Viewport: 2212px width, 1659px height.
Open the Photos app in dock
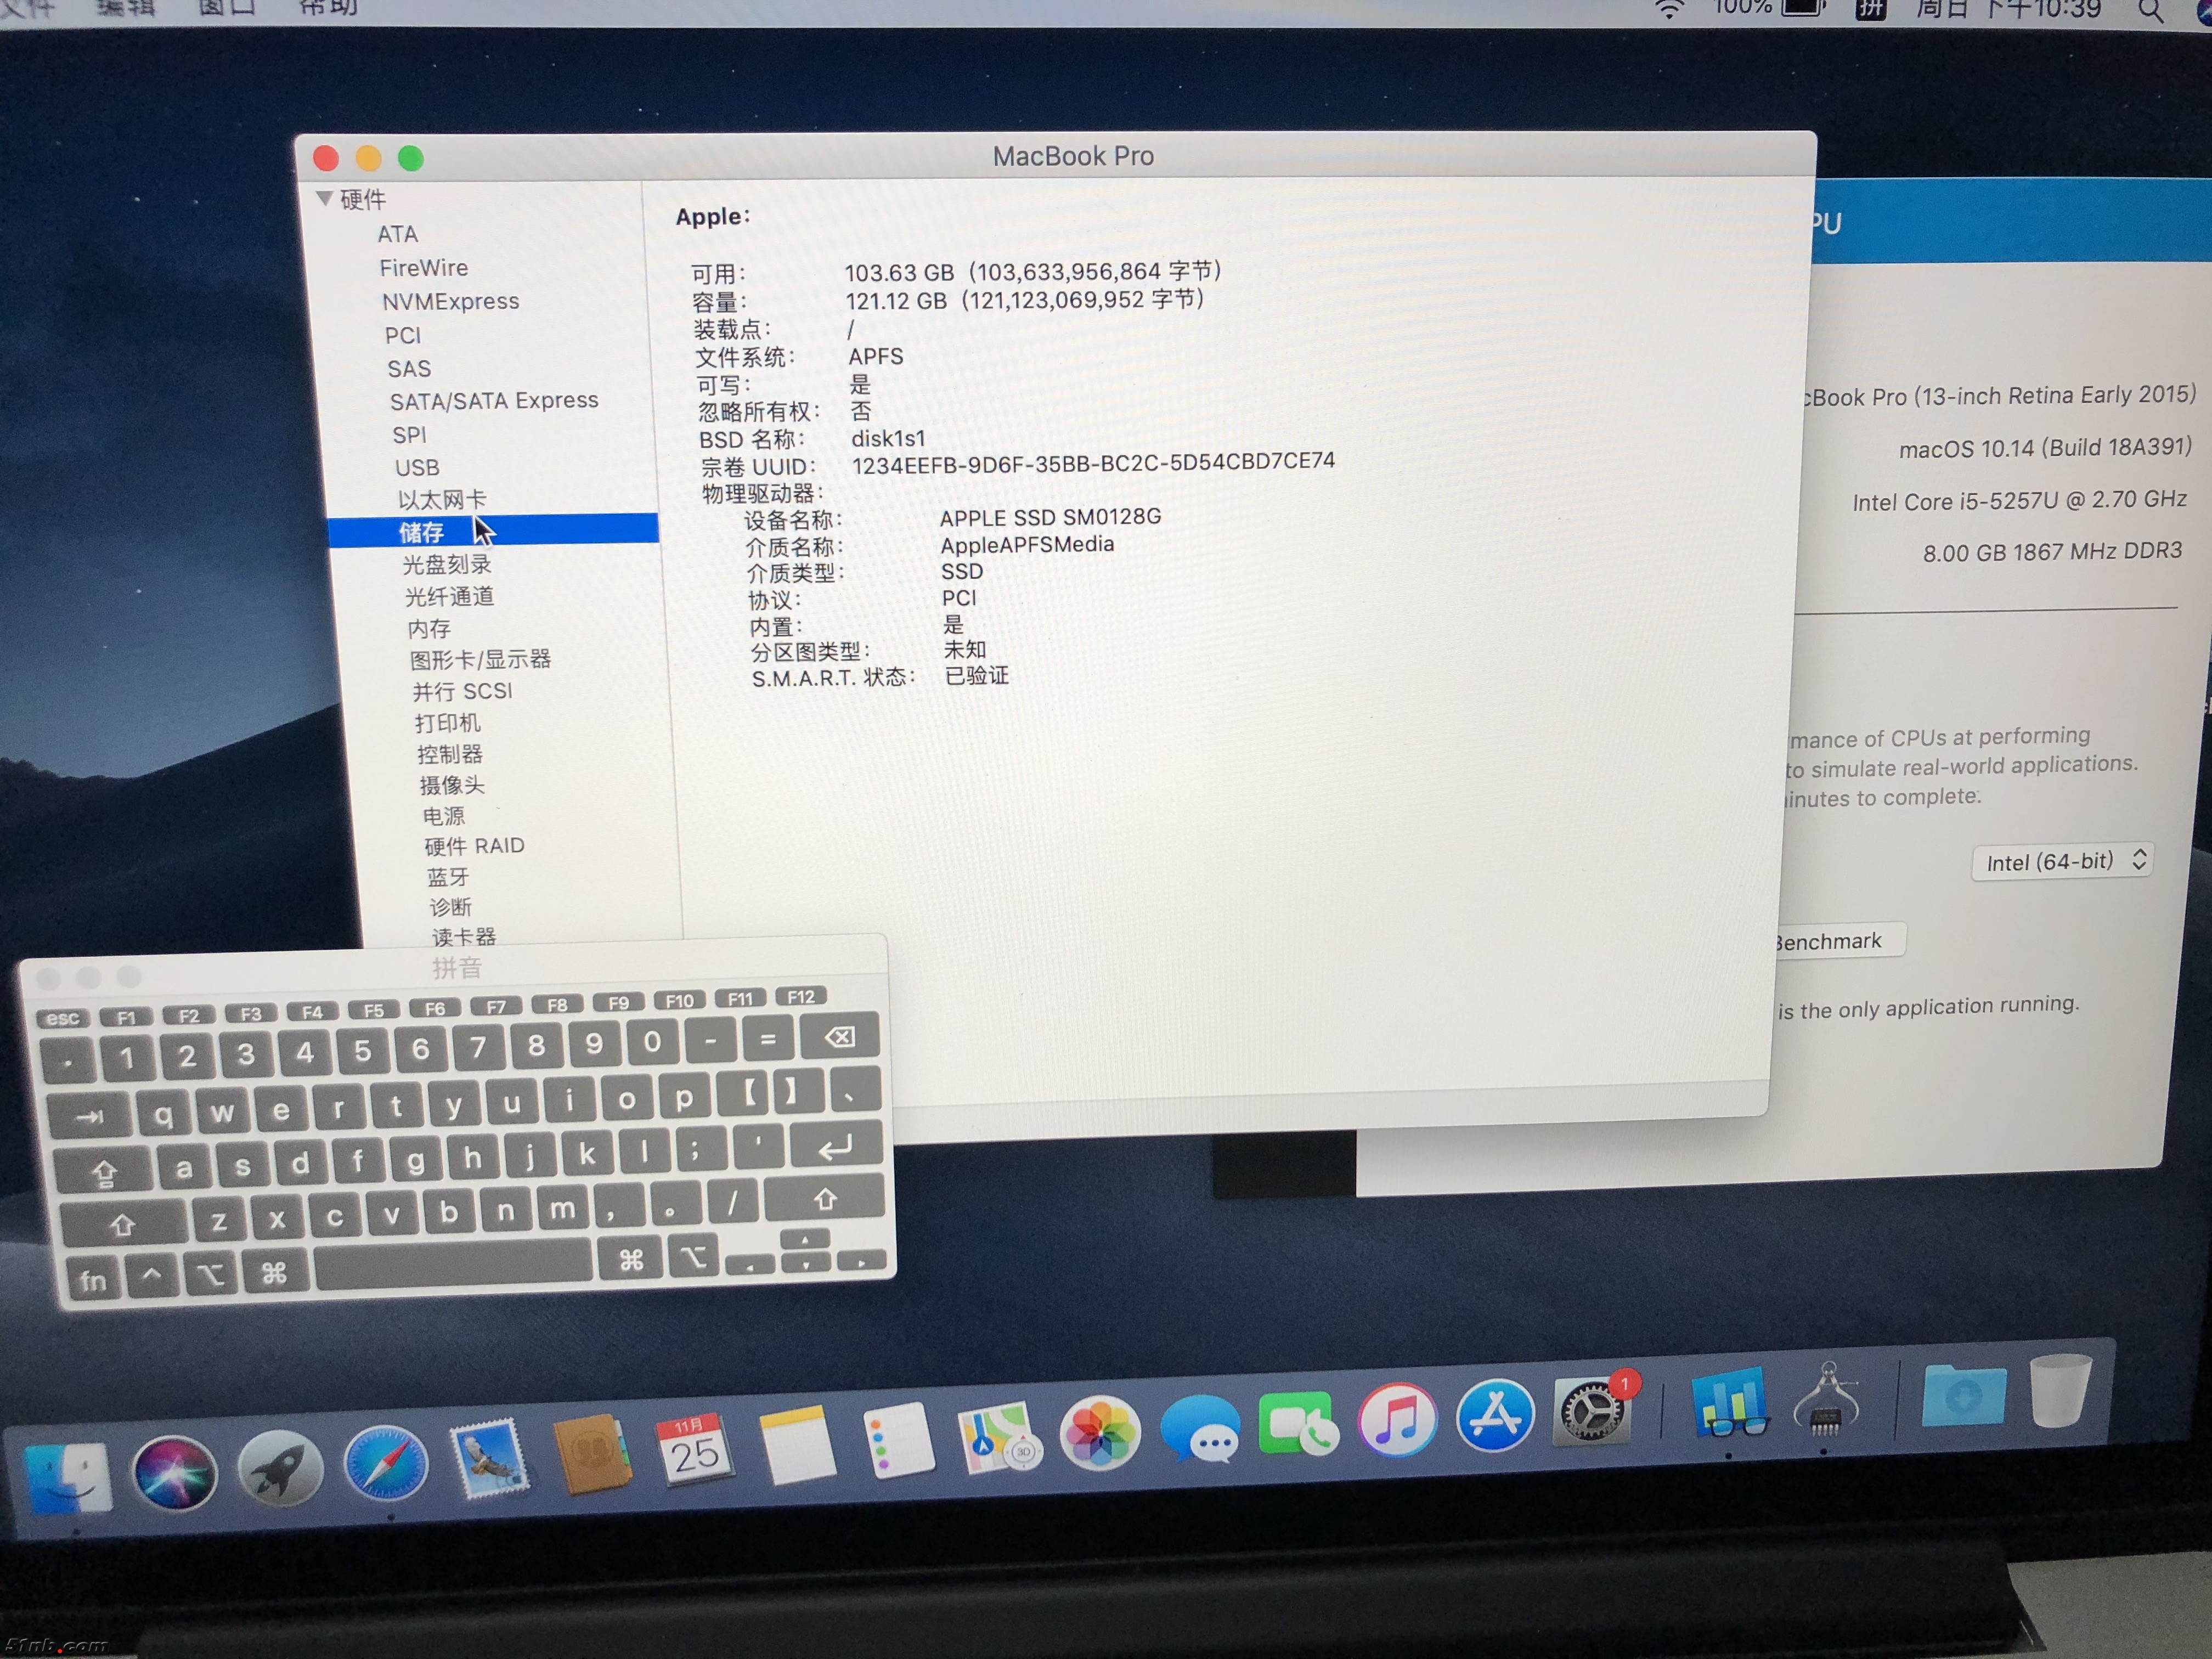pos(1099,1434)
